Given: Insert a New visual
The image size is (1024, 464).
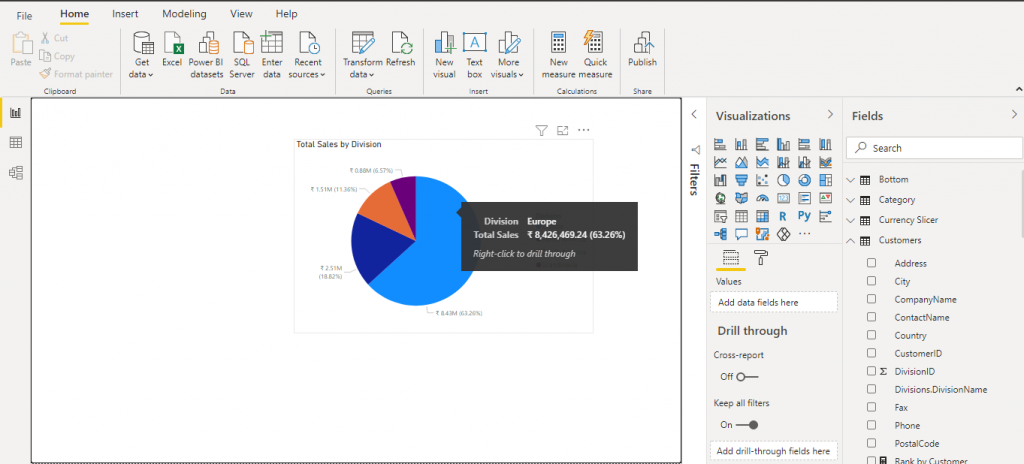Looking at the screenshot, I should pos(444,55).
